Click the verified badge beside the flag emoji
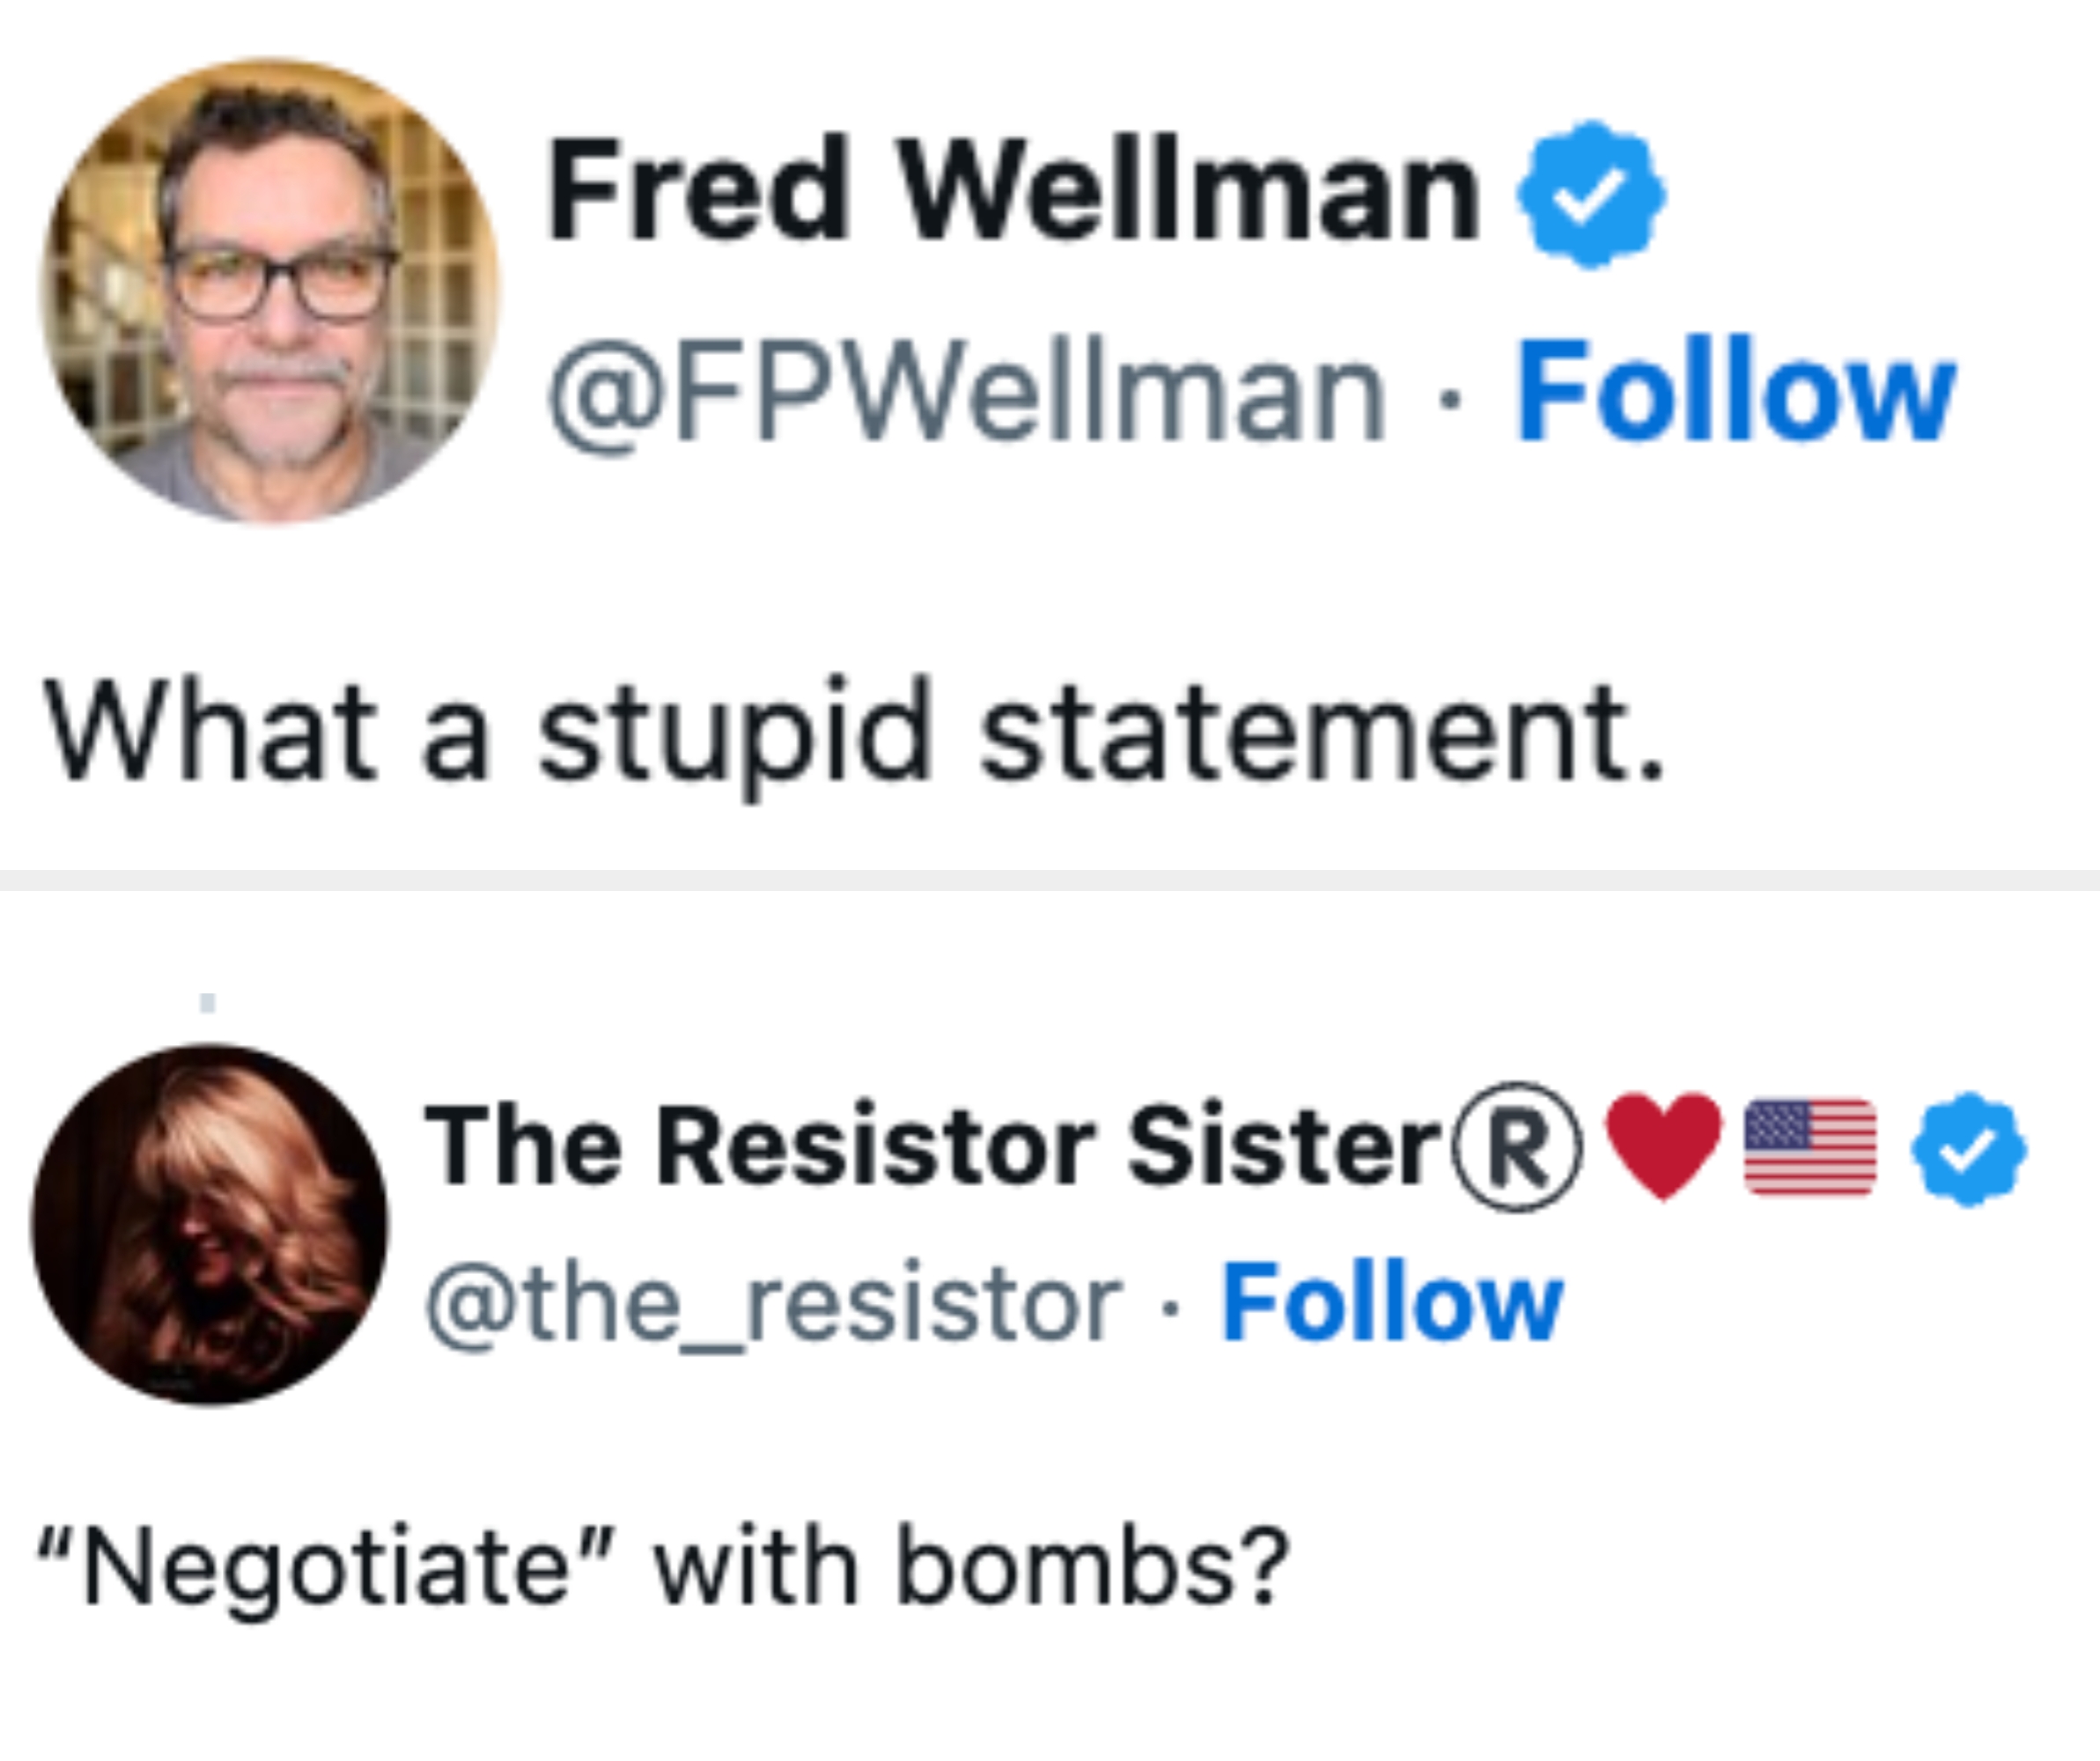The width and height of the screenshot is (2100, 1761). pyautogui.click(x=1969, y=1149)
